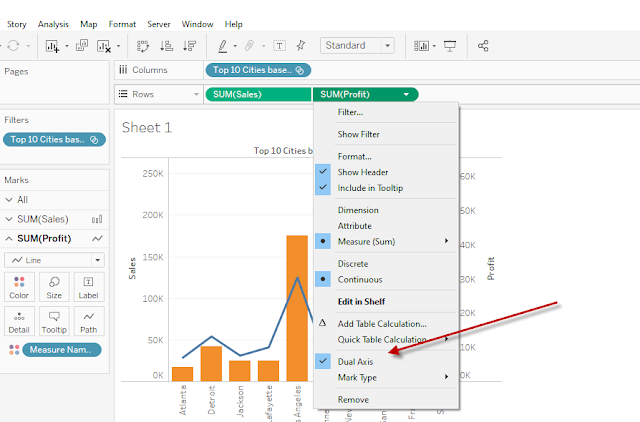The width and height of the screenshot is (640, 422).
Task: Click the Rows shelf icon
Action: point(123,94)
